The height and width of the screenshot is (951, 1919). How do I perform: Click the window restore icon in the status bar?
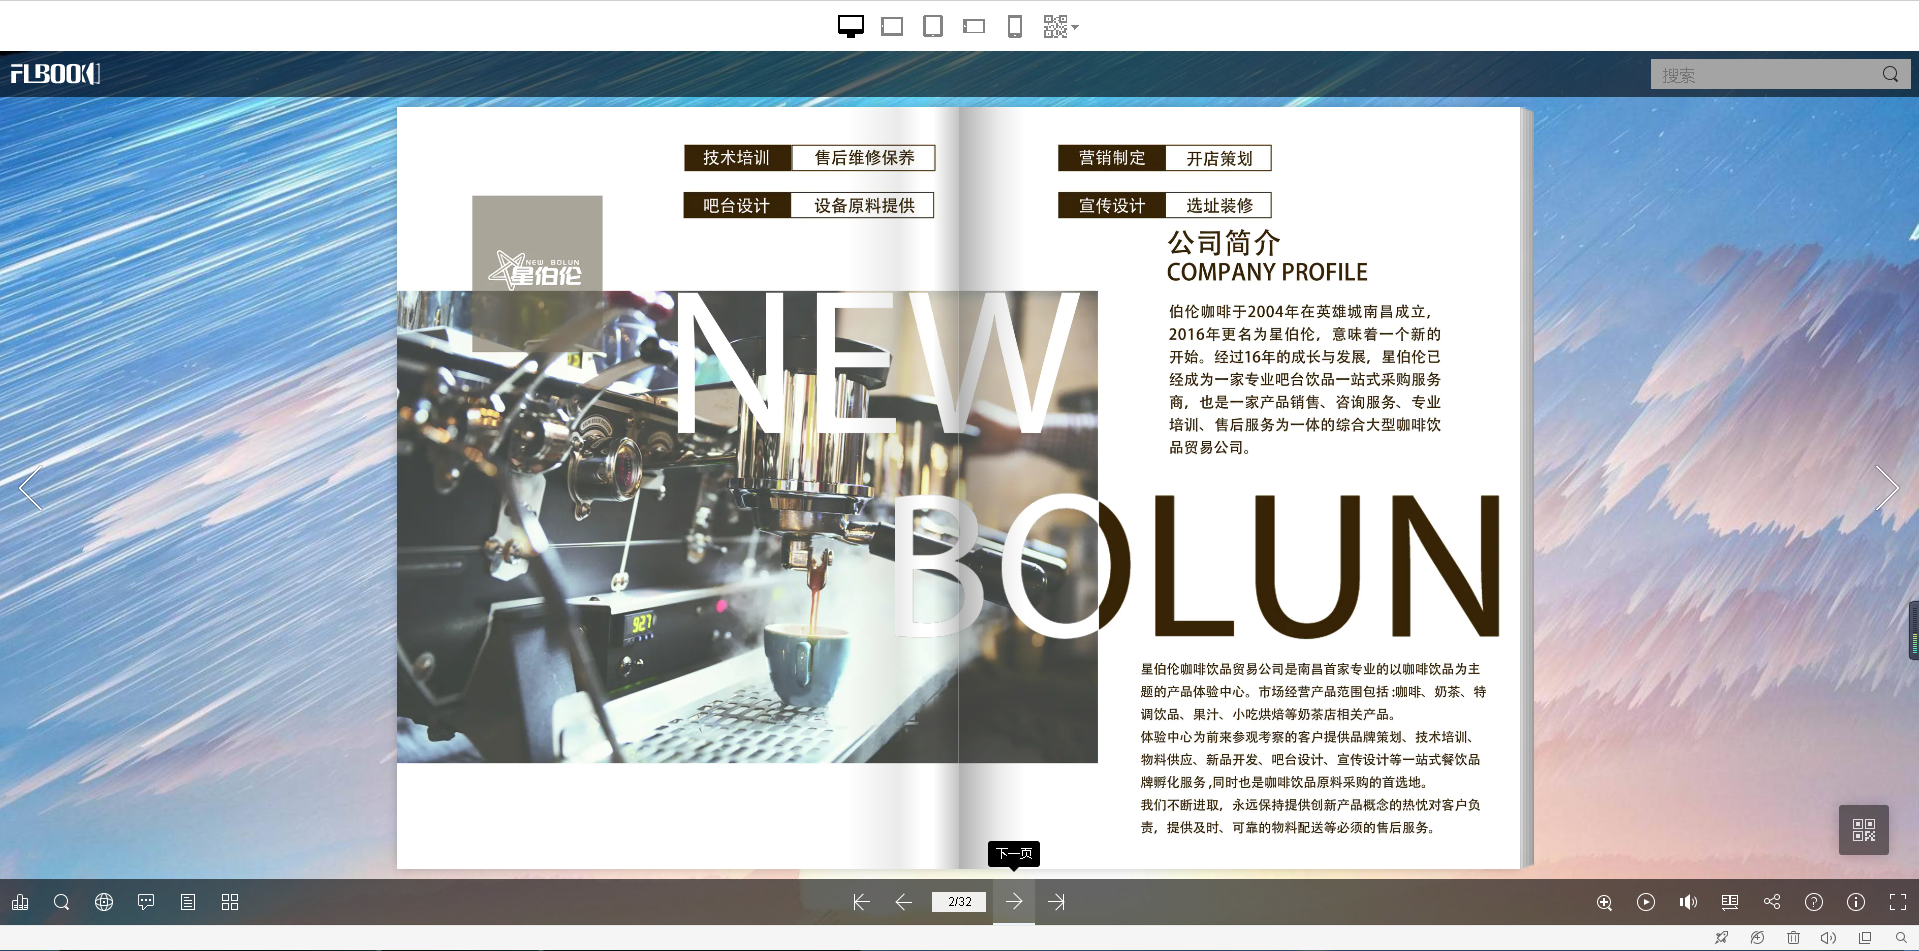[1865, 938]
